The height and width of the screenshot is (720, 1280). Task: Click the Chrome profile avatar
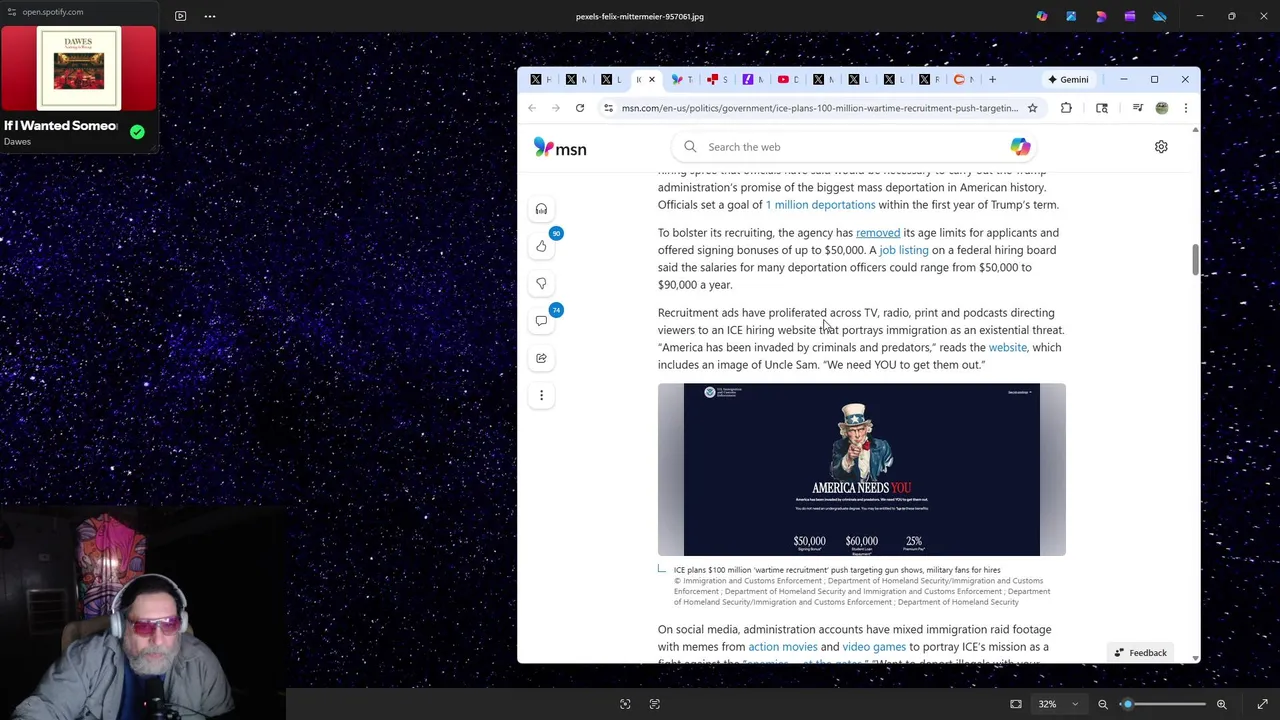[x=1162, y=108]
